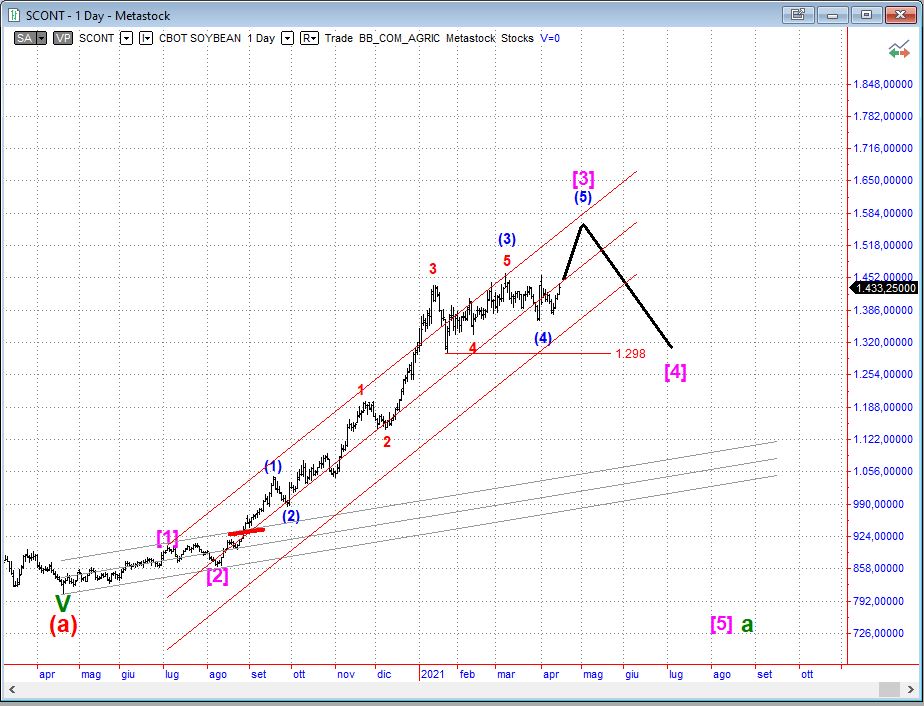
Task: Open the I indicator dropdown
Action: point(146,38)
